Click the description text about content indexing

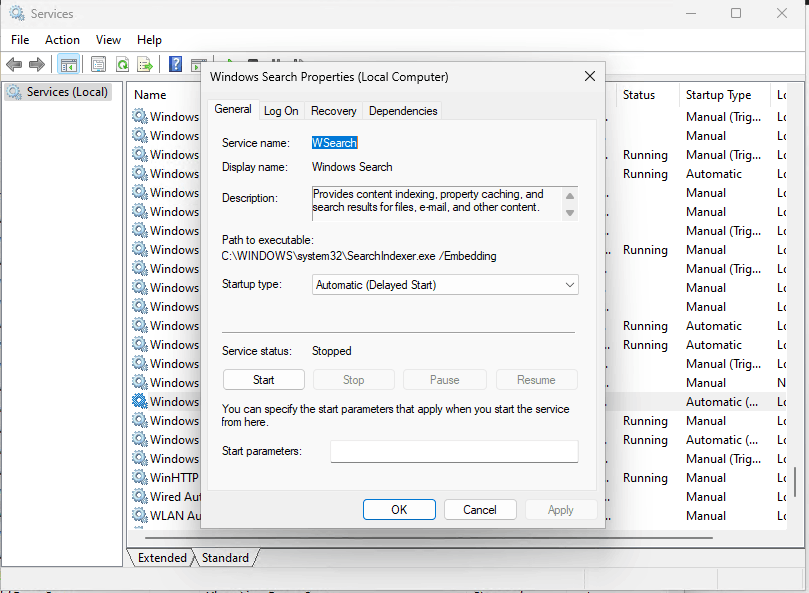pyautogui.click(x=428, y=201)
